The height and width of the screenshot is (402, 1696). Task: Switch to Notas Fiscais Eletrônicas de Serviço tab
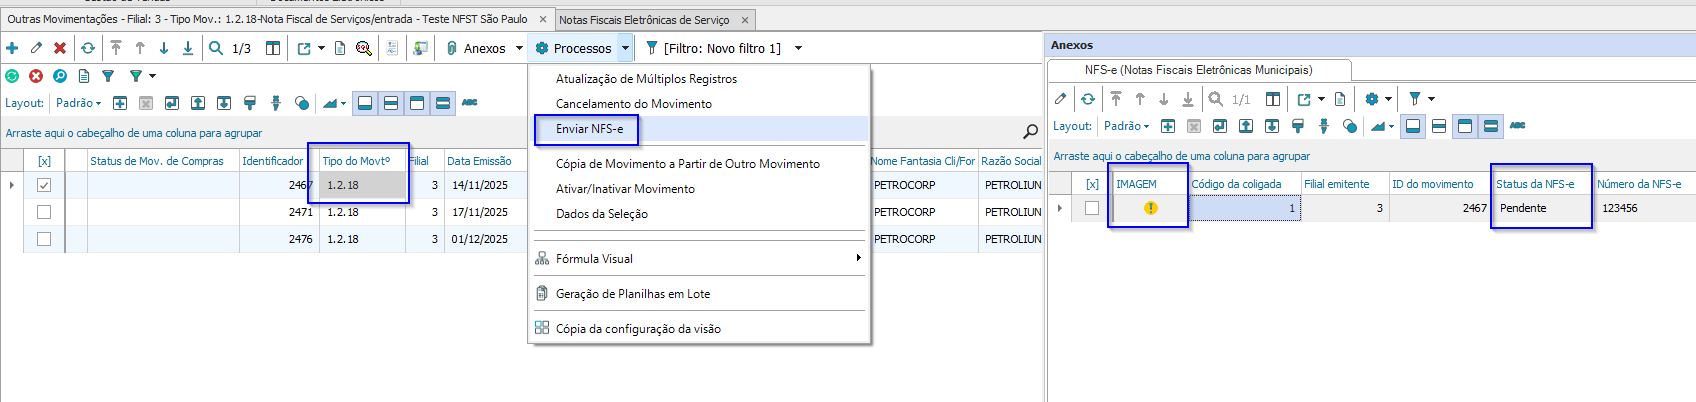(644, 20)
